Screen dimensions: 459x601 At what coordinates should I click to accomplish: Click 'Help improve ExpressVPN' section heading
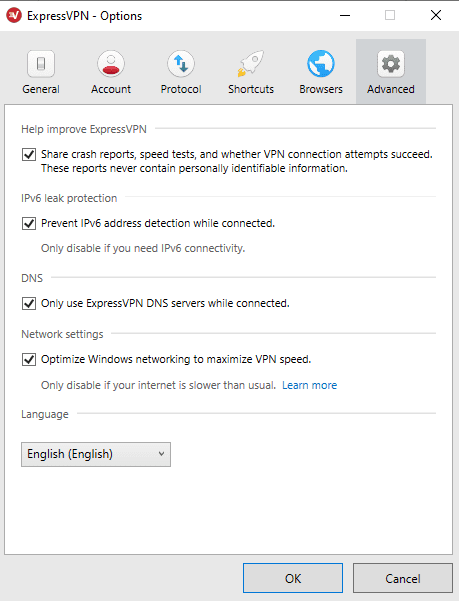[84, 129]
